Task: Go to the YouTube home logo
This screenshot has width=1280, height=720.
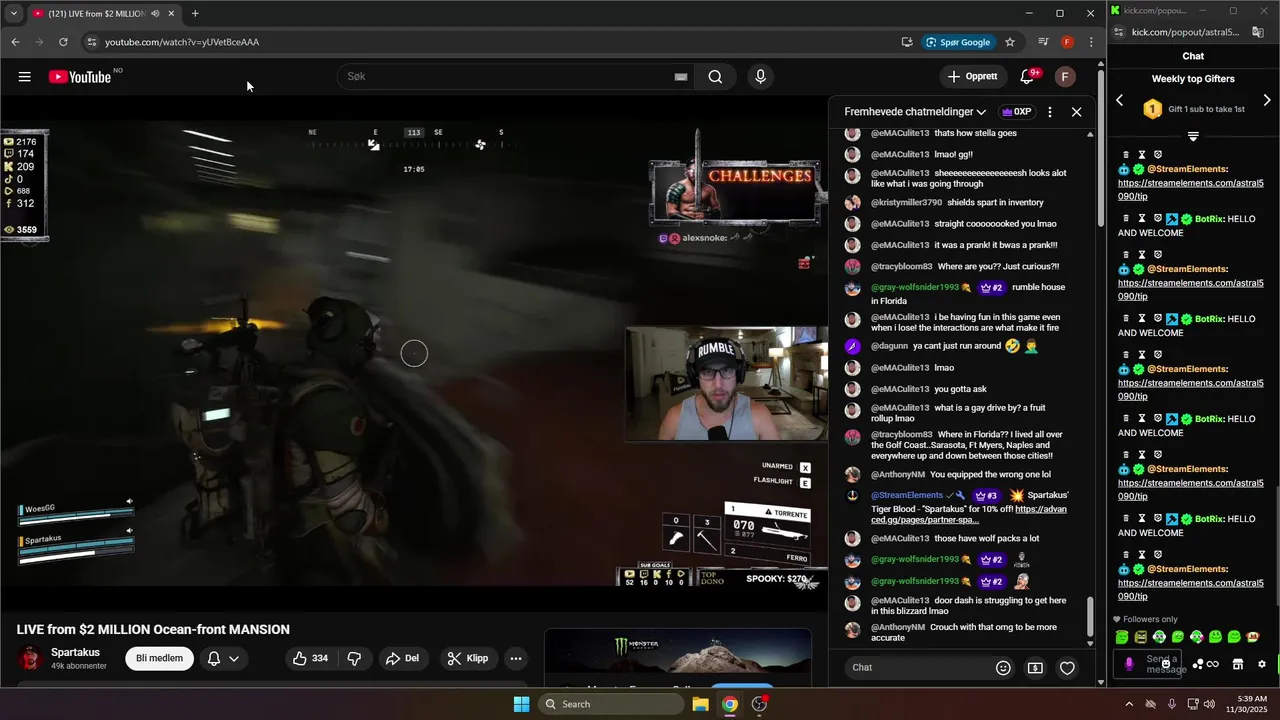Action: tap(80, 77)
